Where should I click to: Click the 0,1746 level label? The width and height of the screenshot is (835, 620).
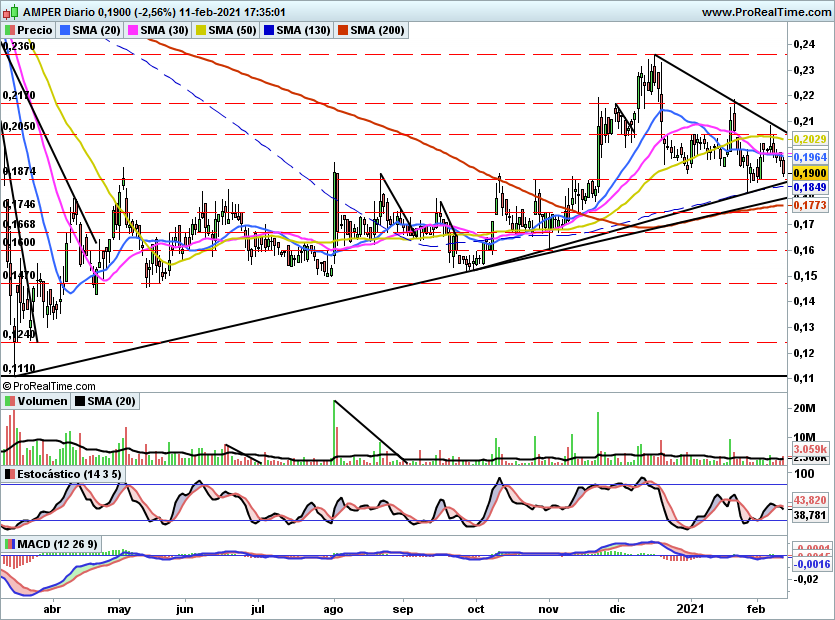19,204
